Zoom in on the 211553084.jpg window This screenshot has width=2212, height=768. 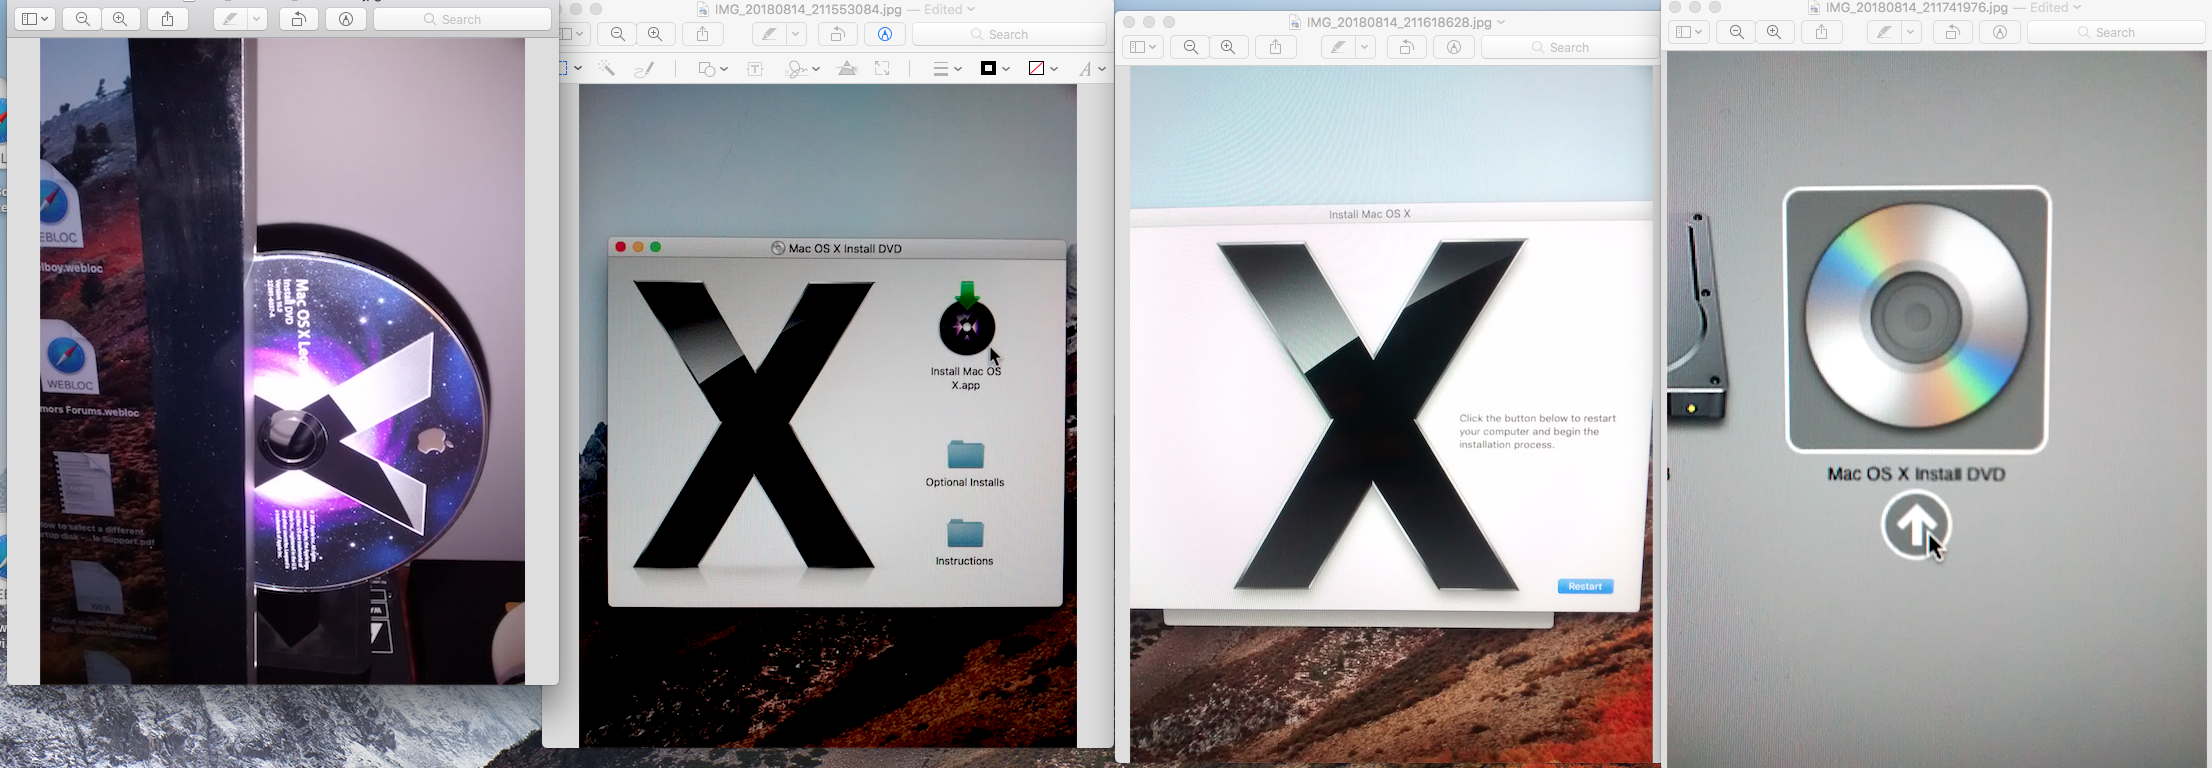click(x=655, y=34)
